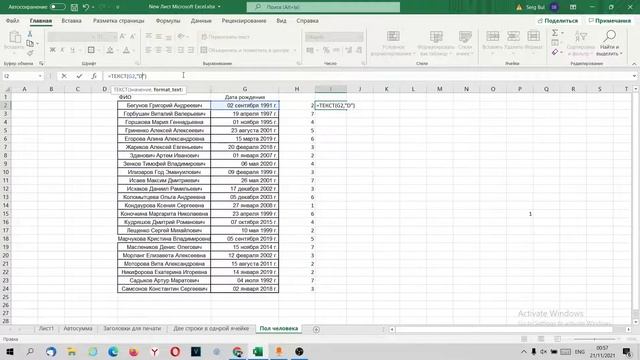
Task: Select column G header
Action: 244,89
